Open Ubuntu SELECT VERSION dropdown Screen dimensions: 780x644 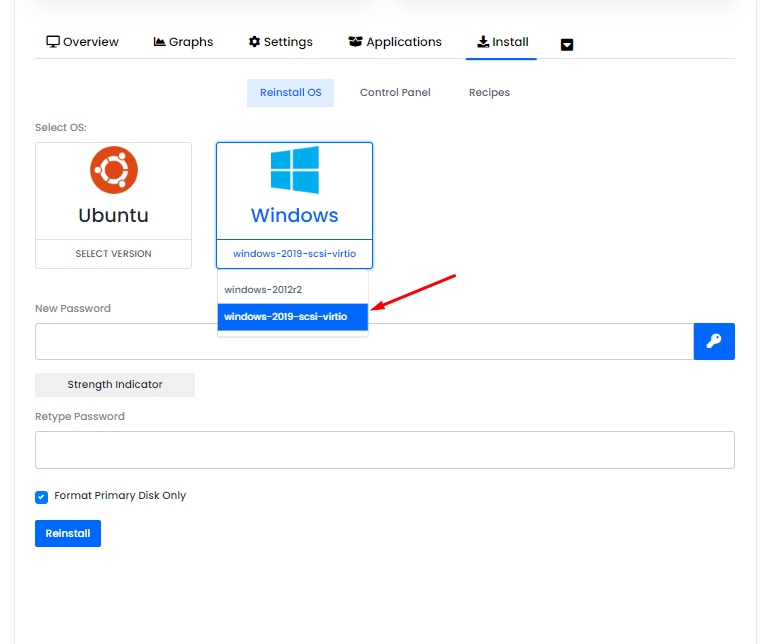(x=113, y=254)
